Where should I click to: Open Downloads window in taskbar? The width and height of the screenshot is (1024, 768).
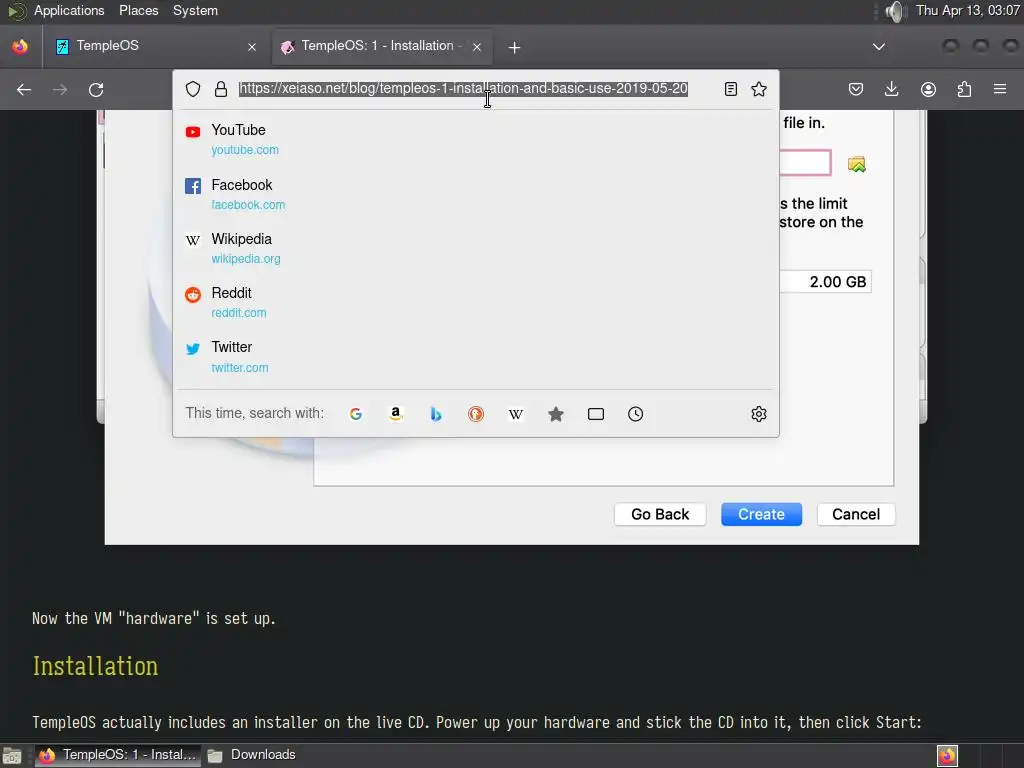point(252,755)
